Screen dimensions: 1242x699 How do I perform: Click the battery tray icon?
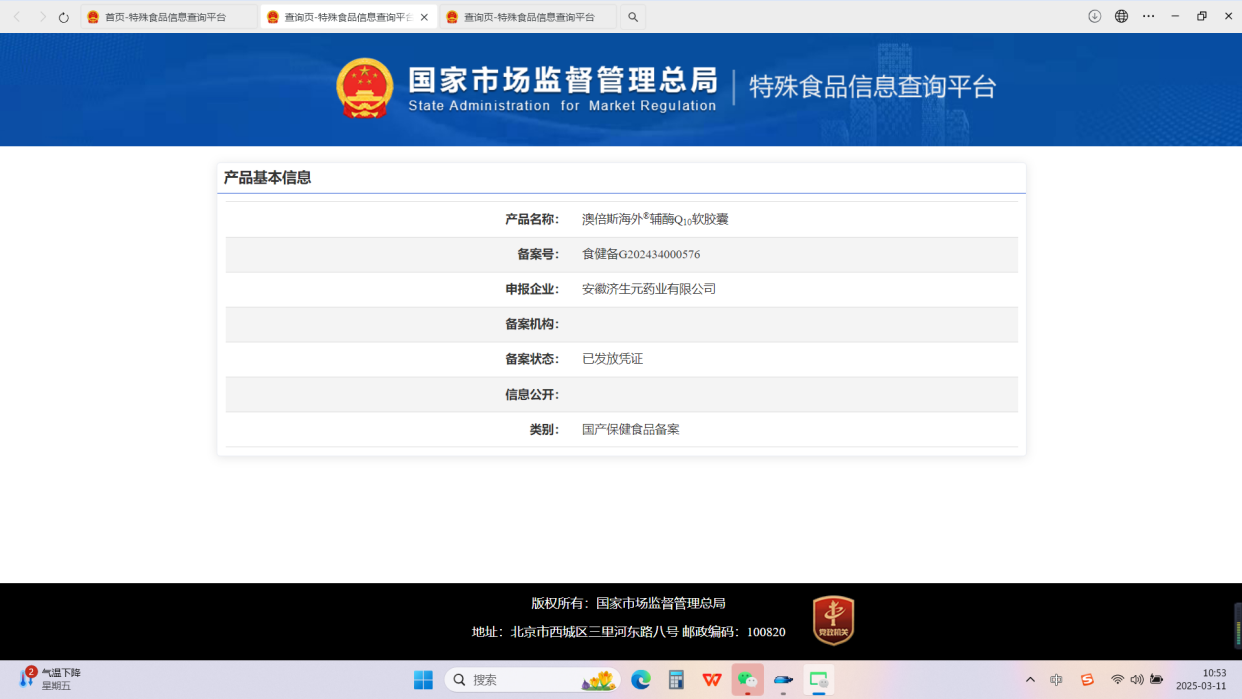point(1156,680)
